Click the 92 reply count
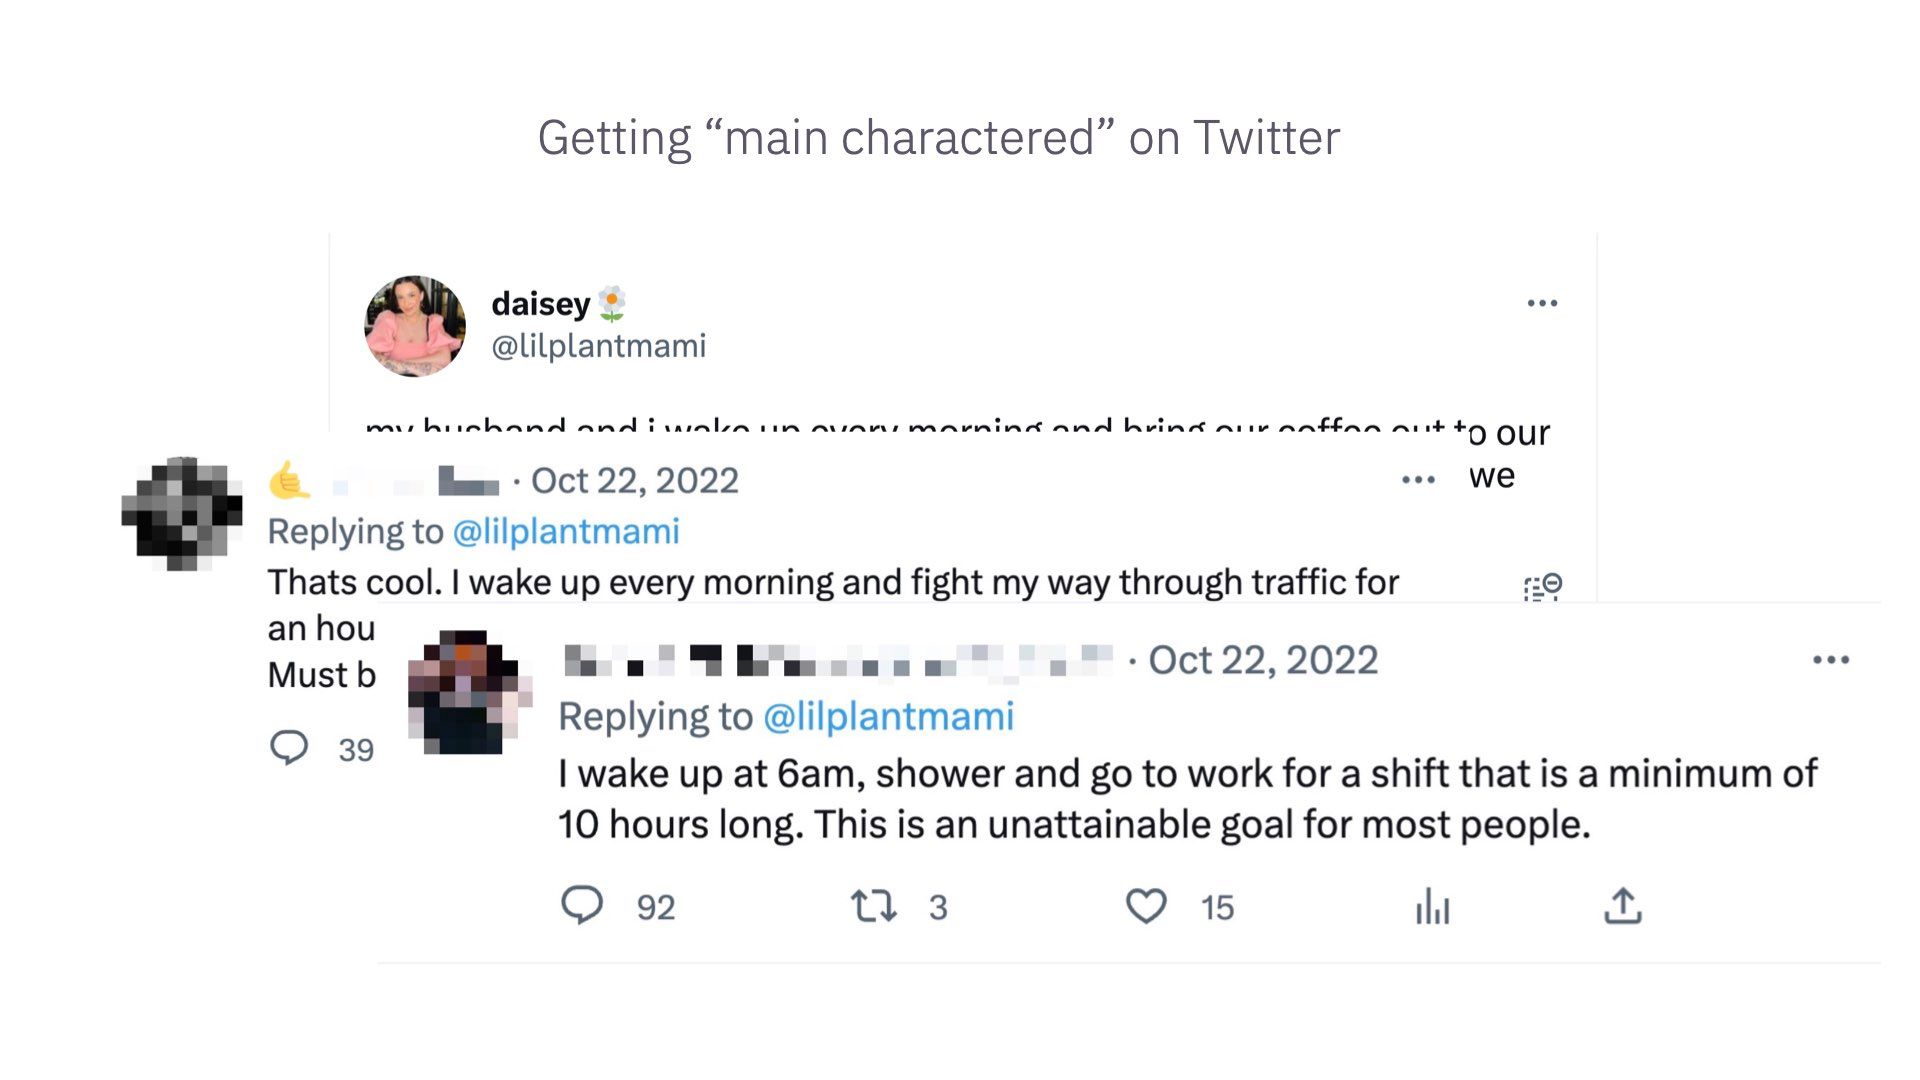 [656, 908]
